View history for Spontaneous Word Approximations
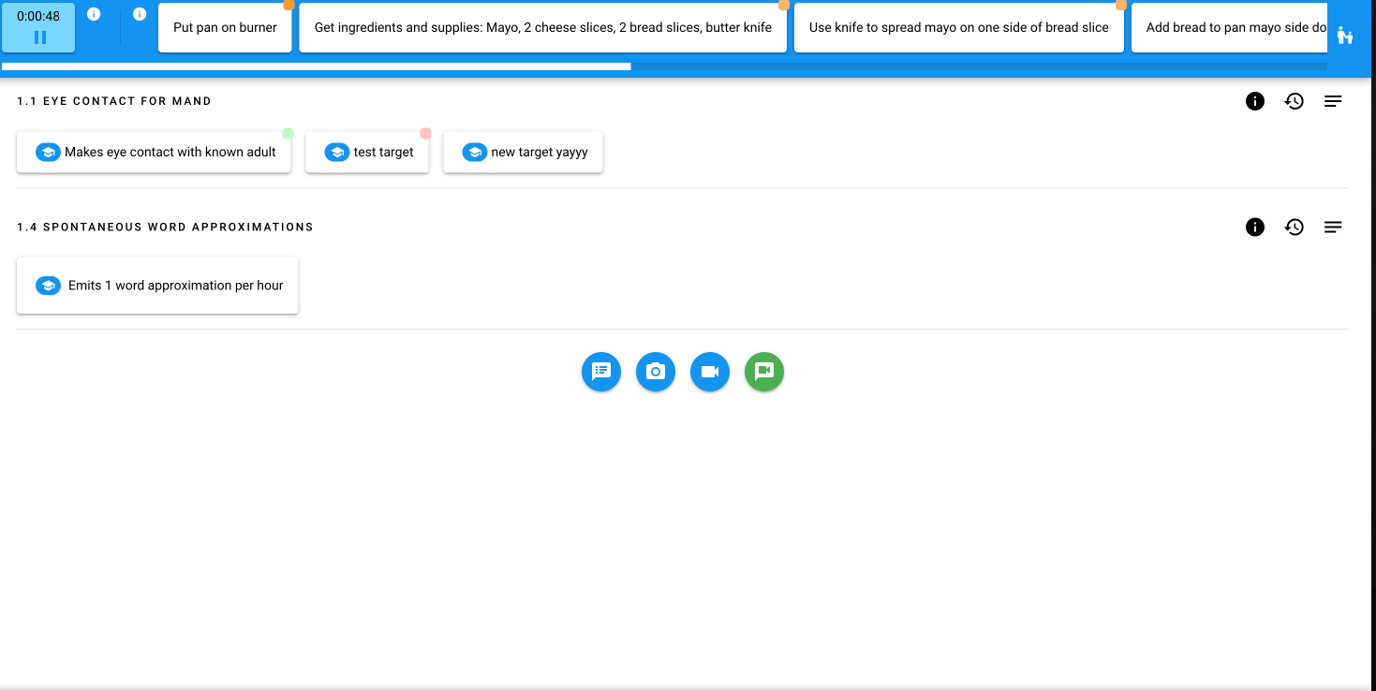The height and width of the screenshot is (691, 1376). [x=1294, y=227]
